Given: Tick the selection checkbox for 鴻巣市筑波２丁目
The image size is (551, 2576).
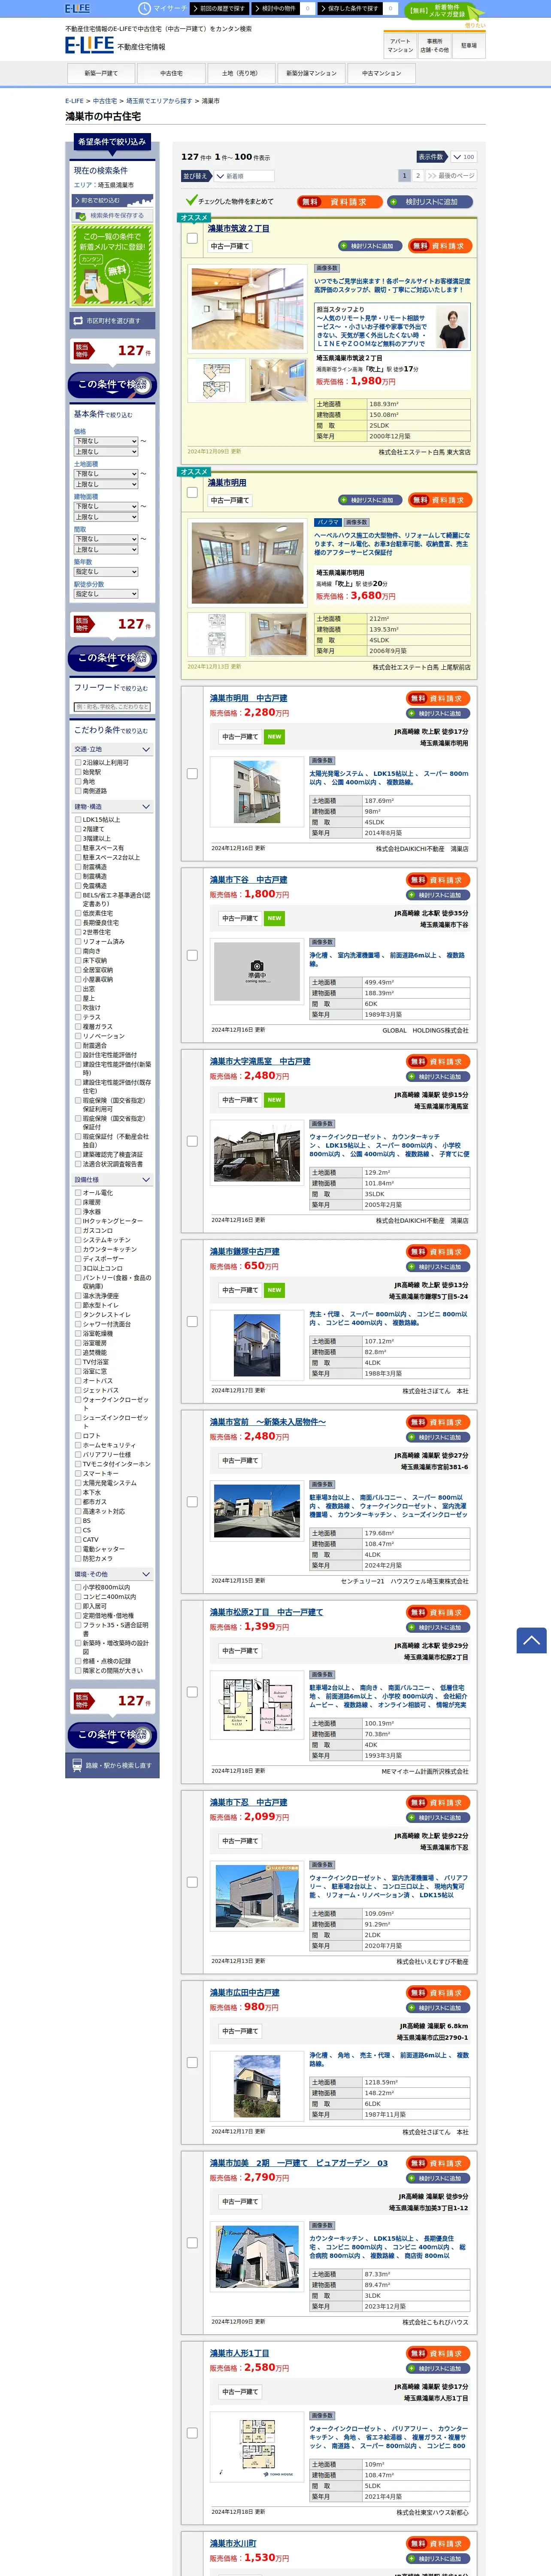Looking at the screenshot, I should point(192,238).
